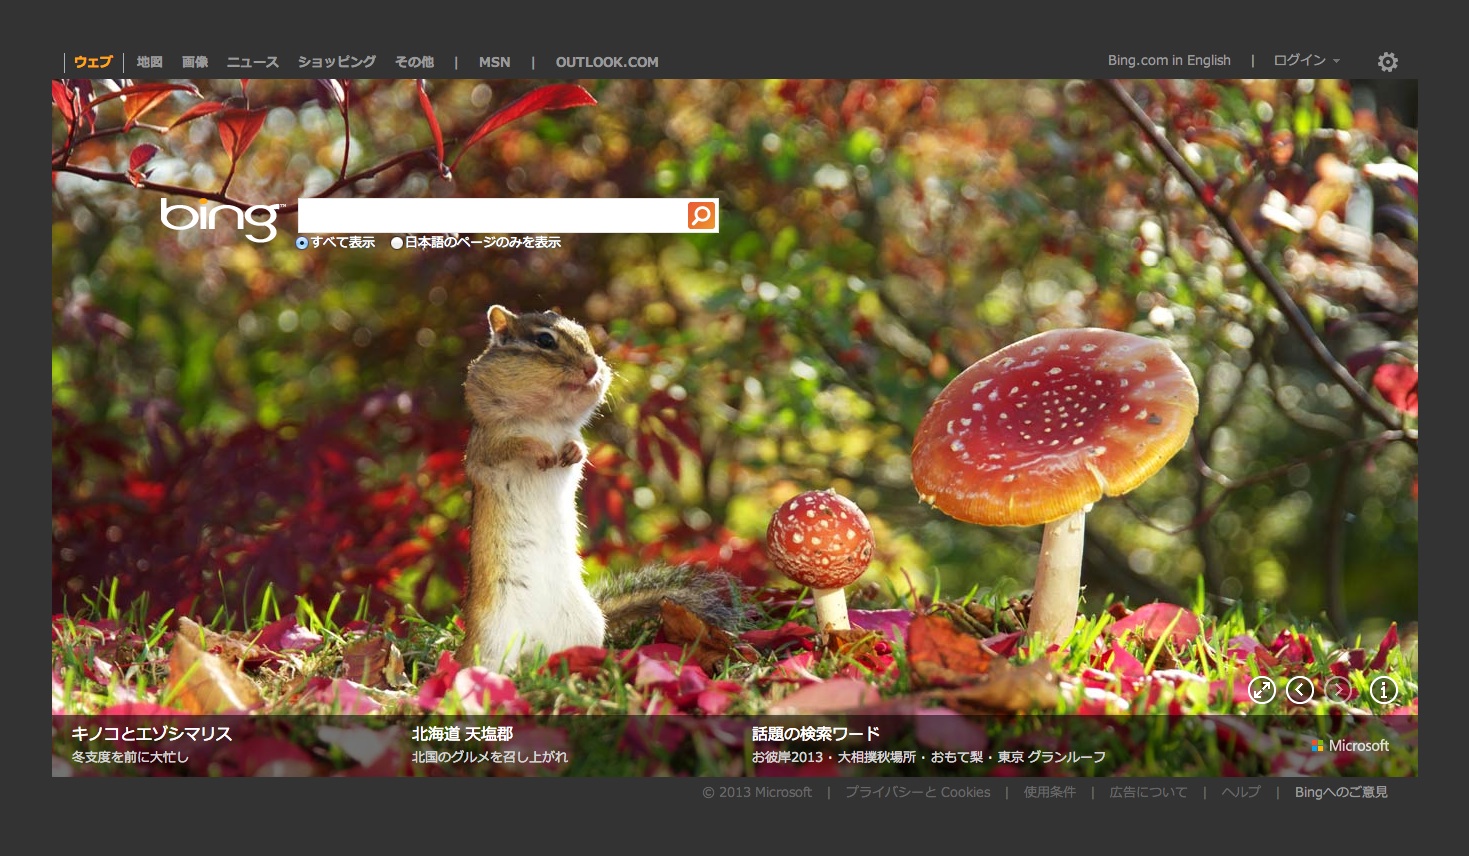This screenshot has width=1469, height=856.
Task: Click the Bingへのご意見 feedback link
Action: coord(1341,792)
